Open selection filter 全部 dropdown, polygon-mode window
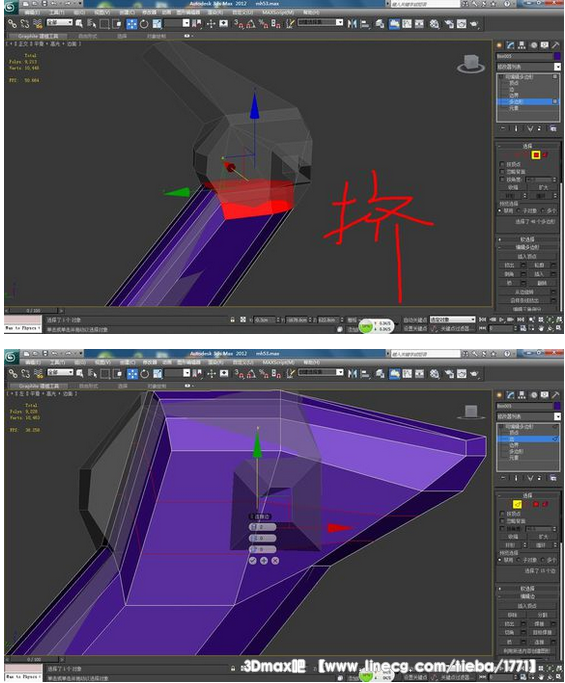This screenshot has height=683, width=565. (x=59, y=22)
